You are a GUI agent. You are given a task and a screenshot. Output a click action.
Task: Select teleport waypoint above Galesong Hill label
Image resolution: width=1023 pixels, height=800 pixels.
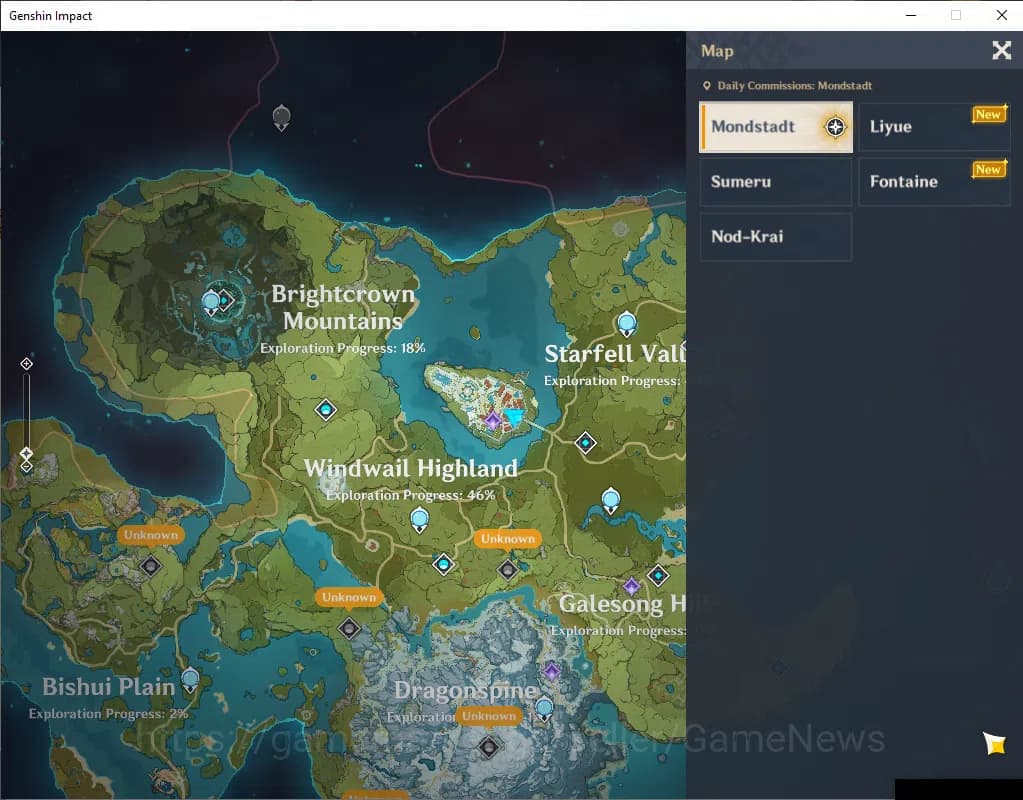pyautogui.click(x=658, y=575)
